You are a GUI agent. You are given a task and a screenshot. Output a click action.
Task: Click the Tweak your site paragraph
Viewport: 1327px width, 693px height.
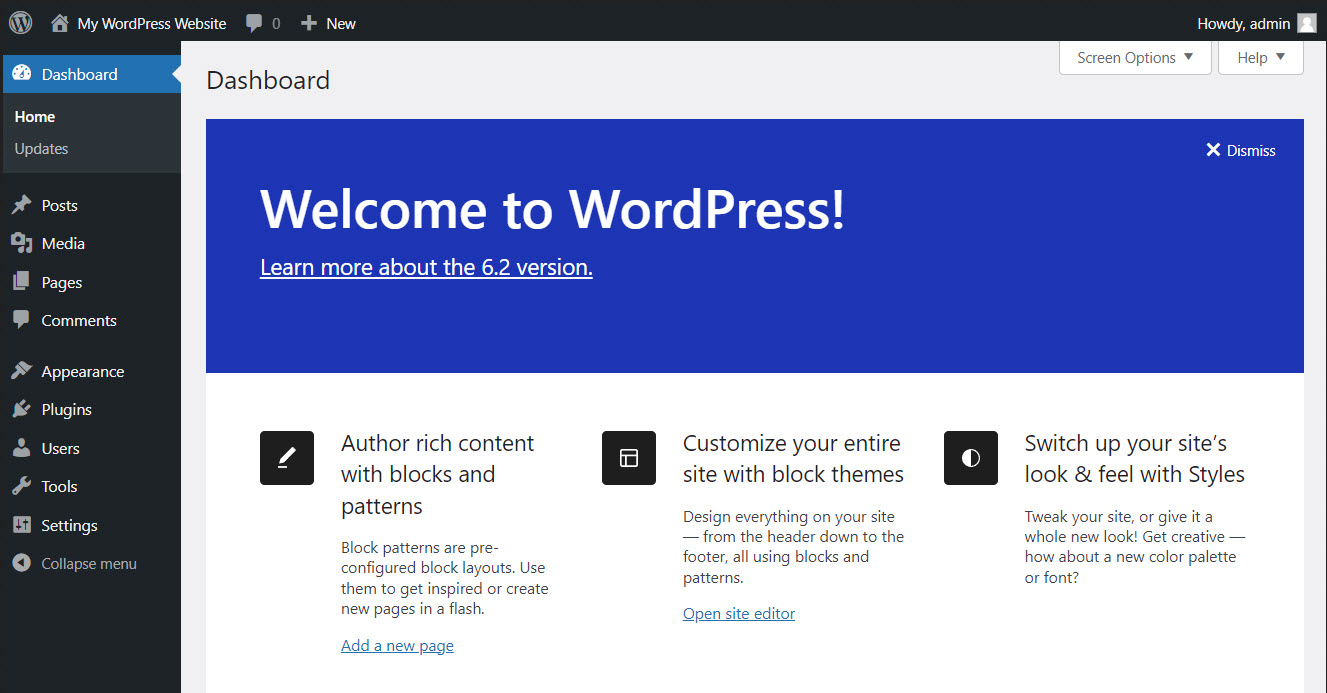click(1135, 547)
